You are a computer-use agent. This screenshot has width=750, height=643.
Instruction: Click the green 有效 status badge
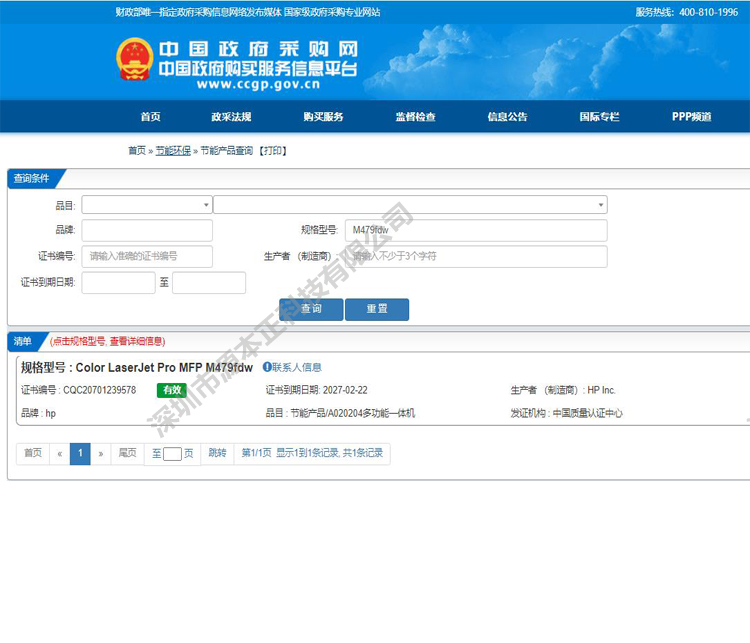click(x=172, y=390)
